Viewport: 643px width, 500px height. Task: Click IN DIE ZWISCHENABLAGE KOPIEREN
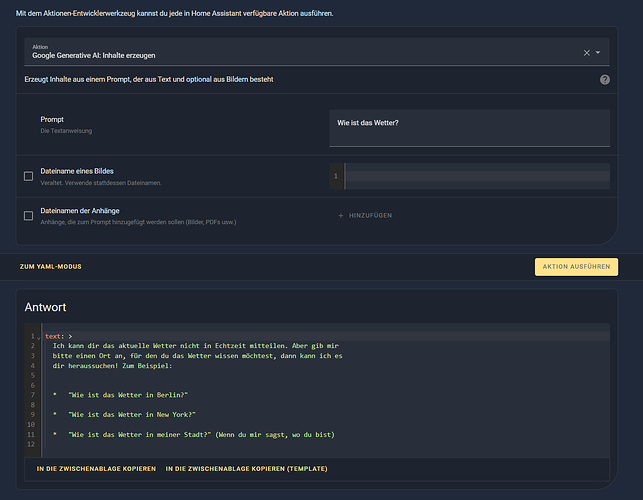click(96, 468)
